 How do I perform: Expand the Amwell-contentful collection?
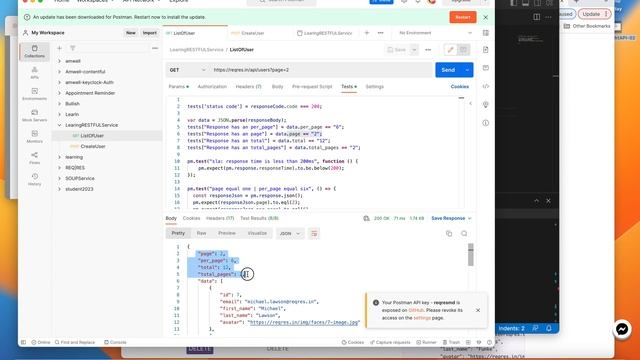60,71
